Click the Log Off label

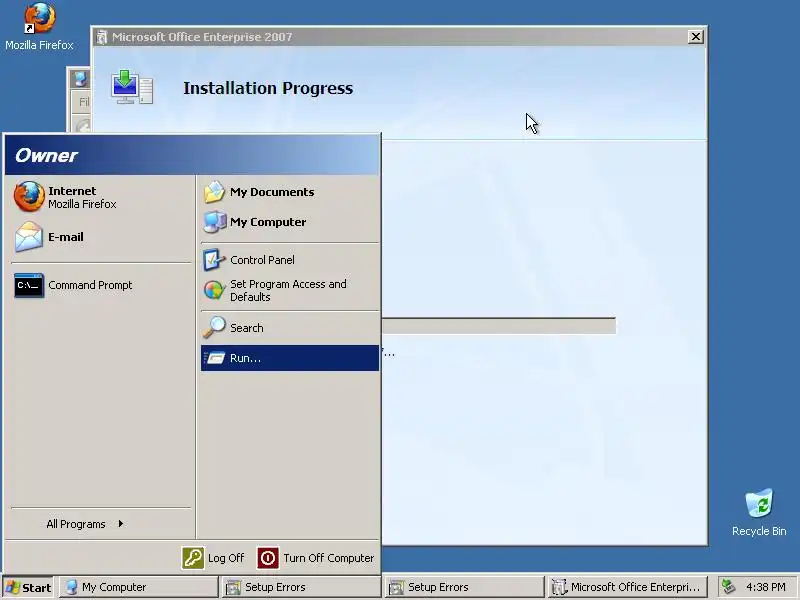click(226, 558)
